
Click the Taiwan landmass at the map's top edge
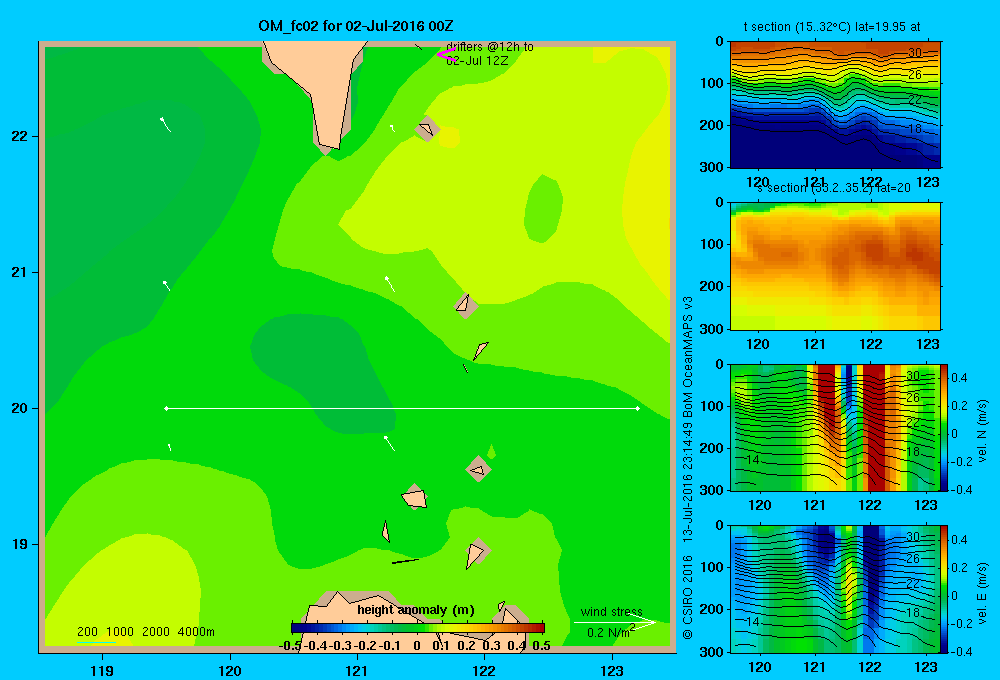point(322,89)
